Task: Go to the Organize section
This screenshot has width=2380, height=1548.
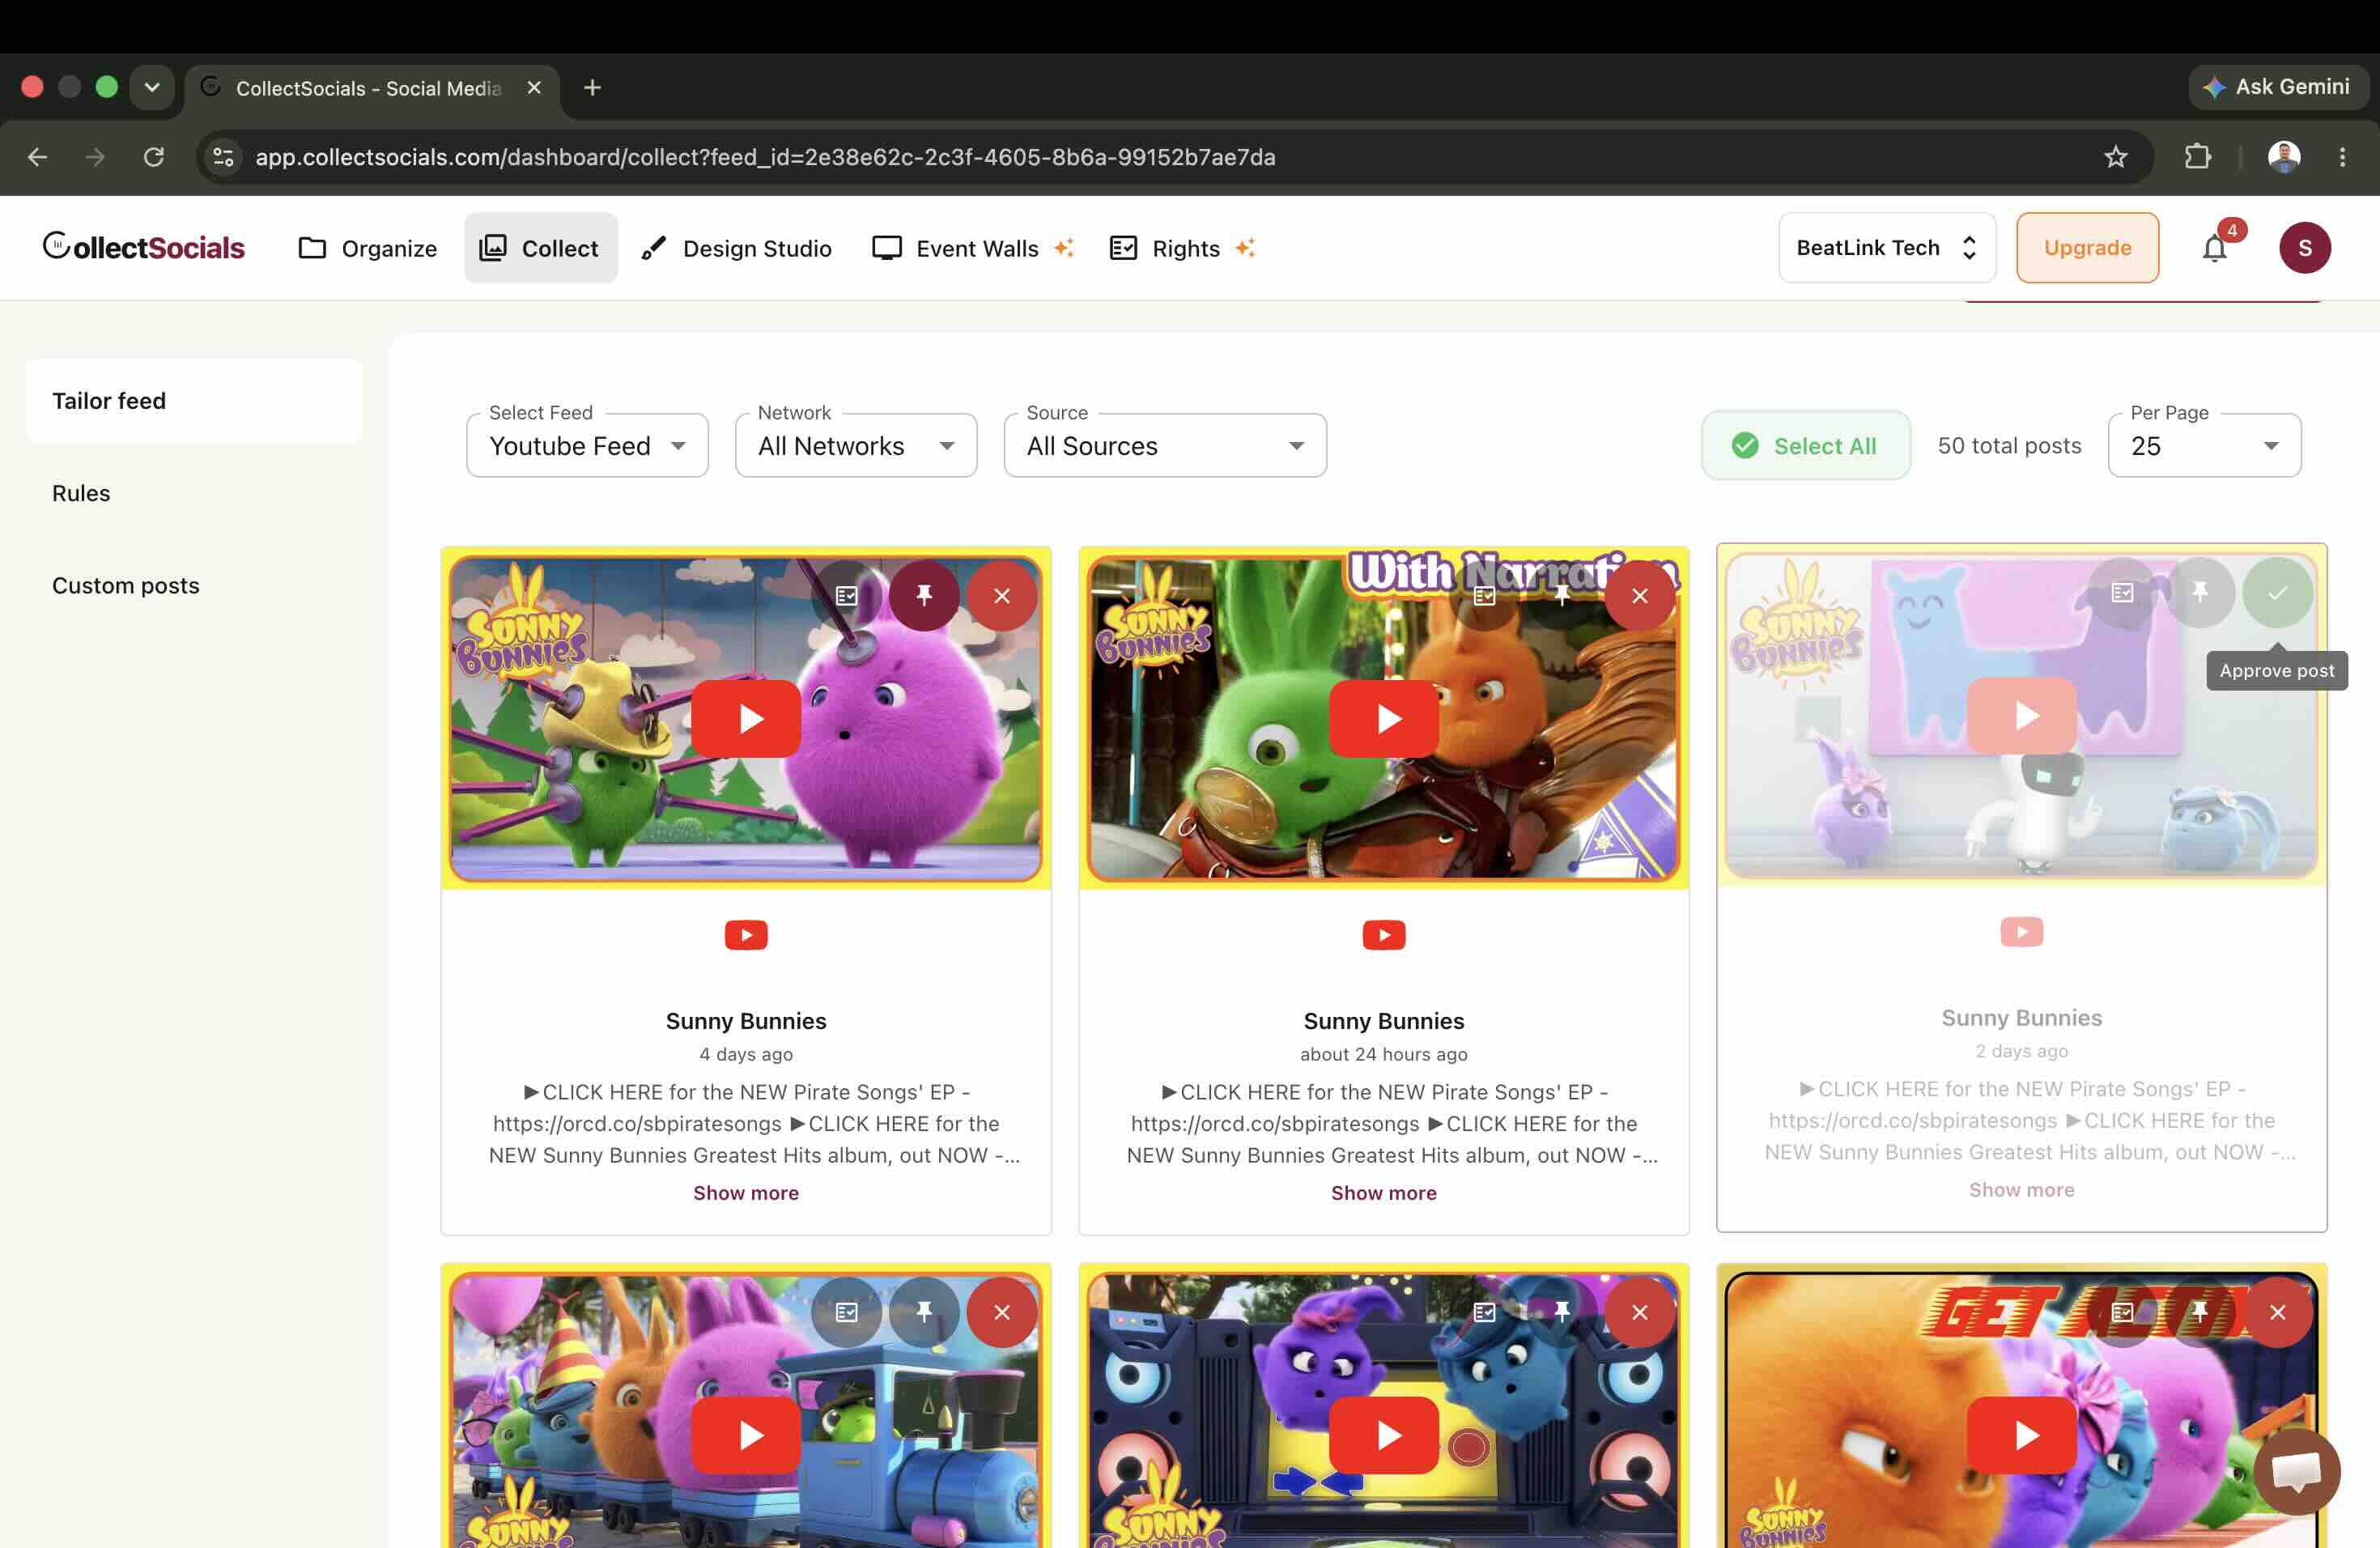Action: (x=368, y=248)
